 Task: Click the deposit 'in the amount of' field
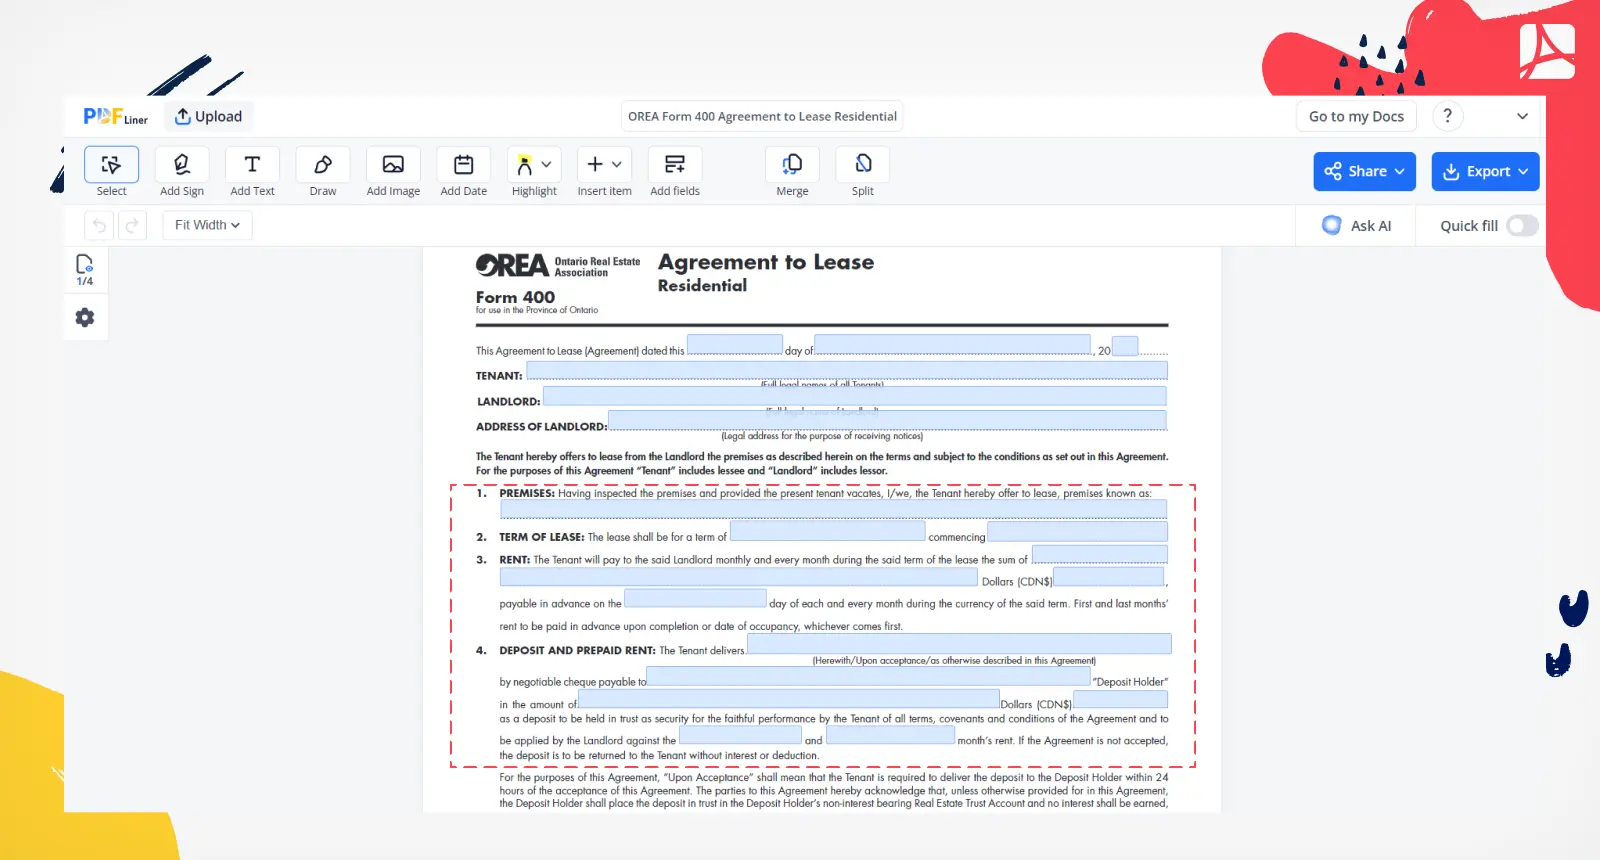(x=789, y=698)
